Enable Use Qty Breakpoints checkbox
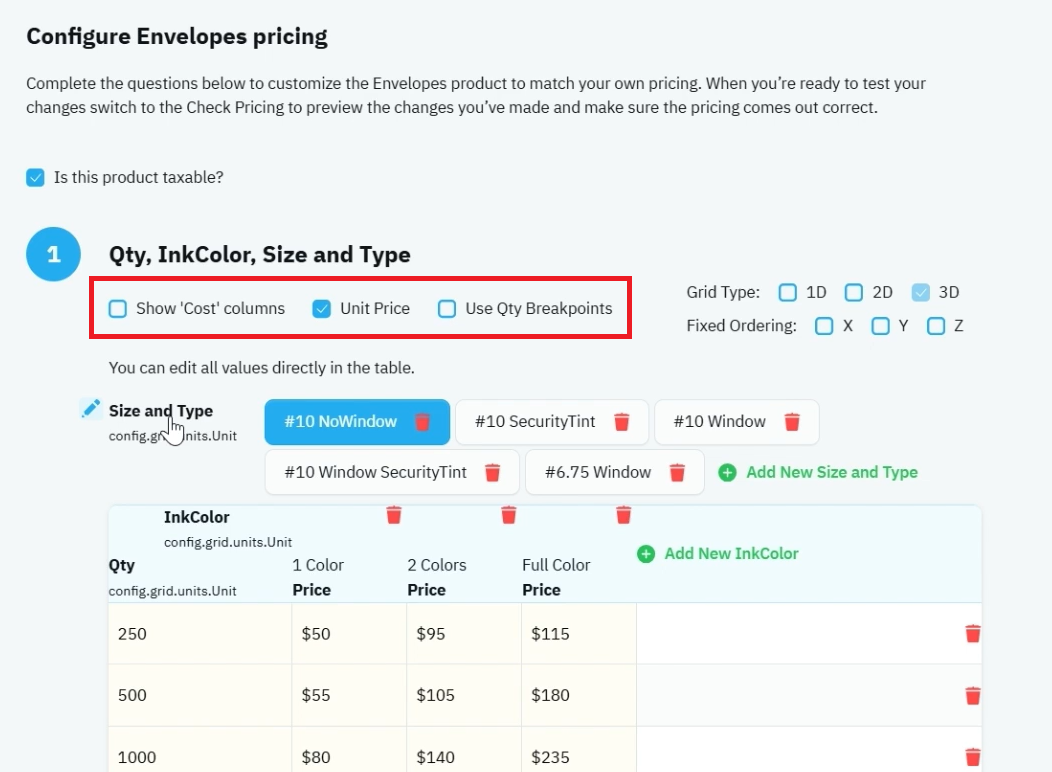The image size is (1052, 772). 447,309
